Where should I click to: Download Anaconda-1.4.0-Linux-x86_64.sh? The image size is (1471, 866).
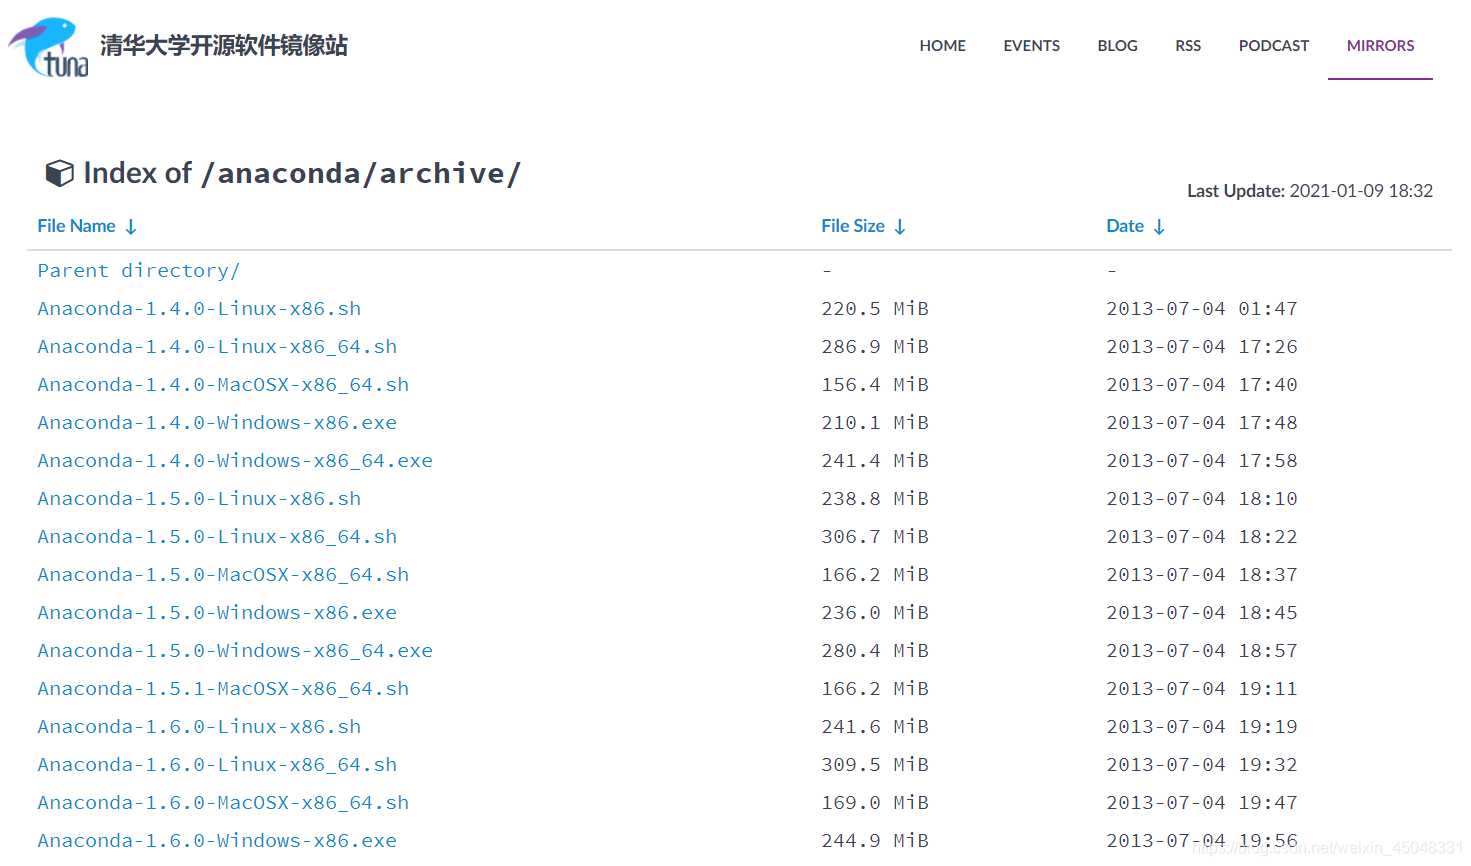[x=217, y=347]
